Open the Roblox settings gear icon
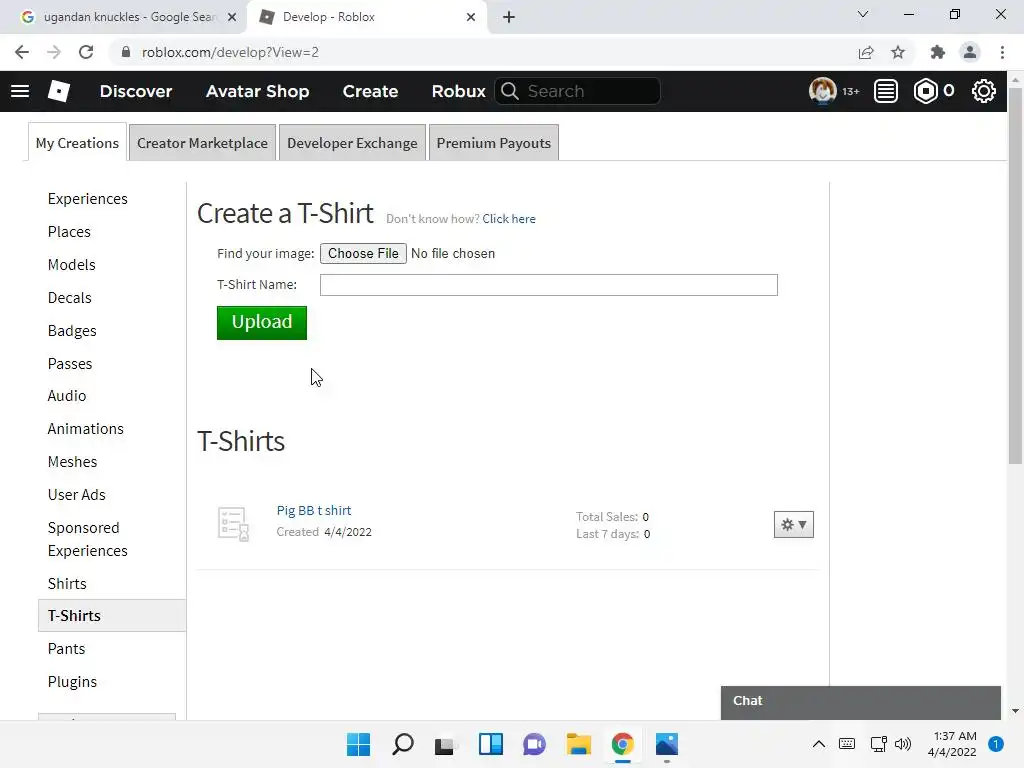1024x768 pixels. [x=984, y=91]
